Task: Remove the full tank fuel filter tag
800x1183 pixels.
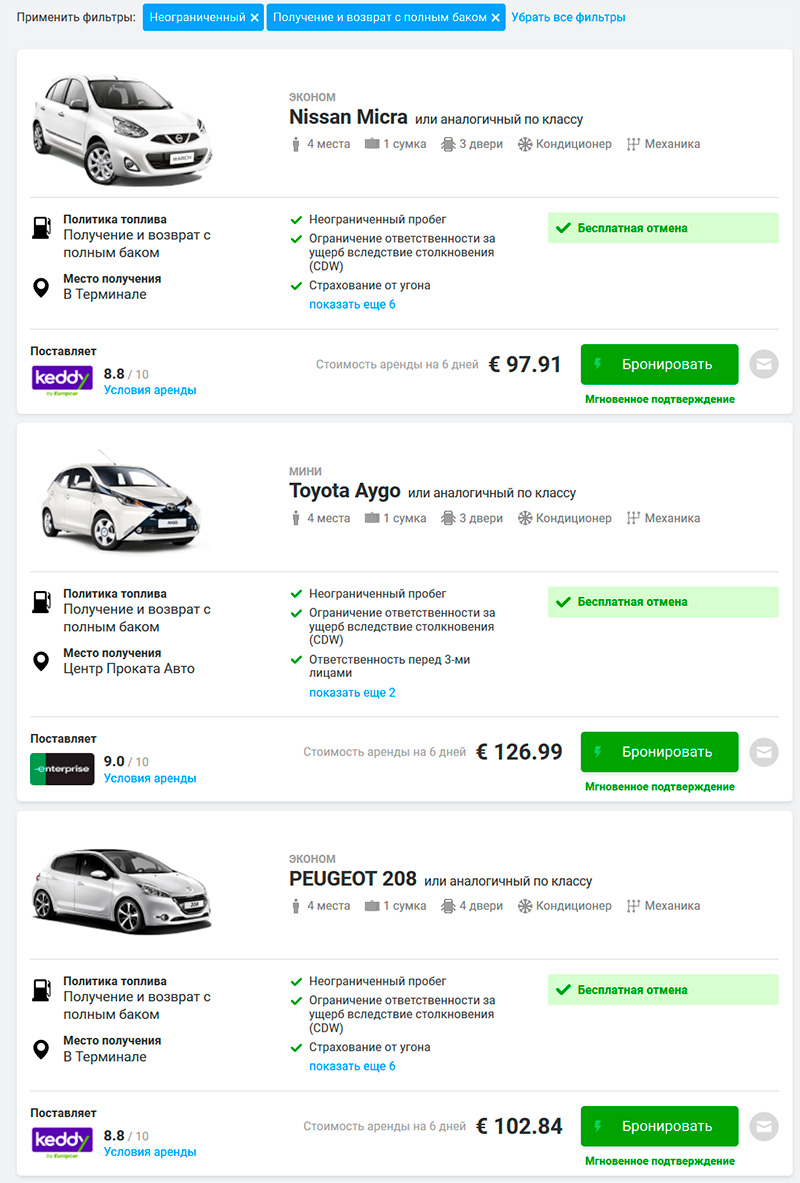Action: [496, 18]
